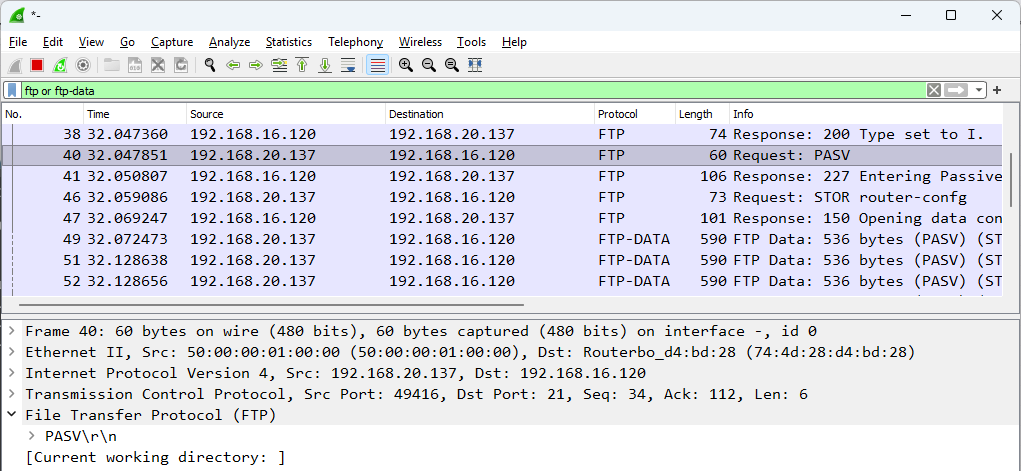Expand the Frame 40 details

point(12,331)
